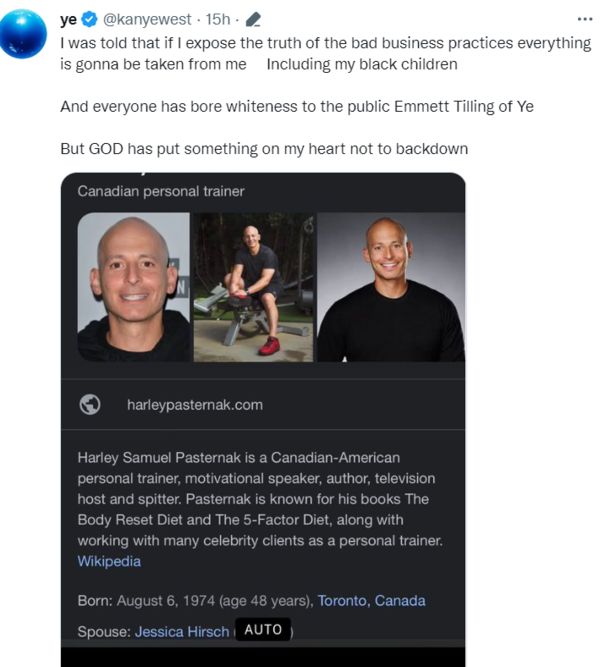Image resolution: width=600 pixels, height=667 pixels.
Task: Follow the Wikipedia source link
Action: point(109,562)
